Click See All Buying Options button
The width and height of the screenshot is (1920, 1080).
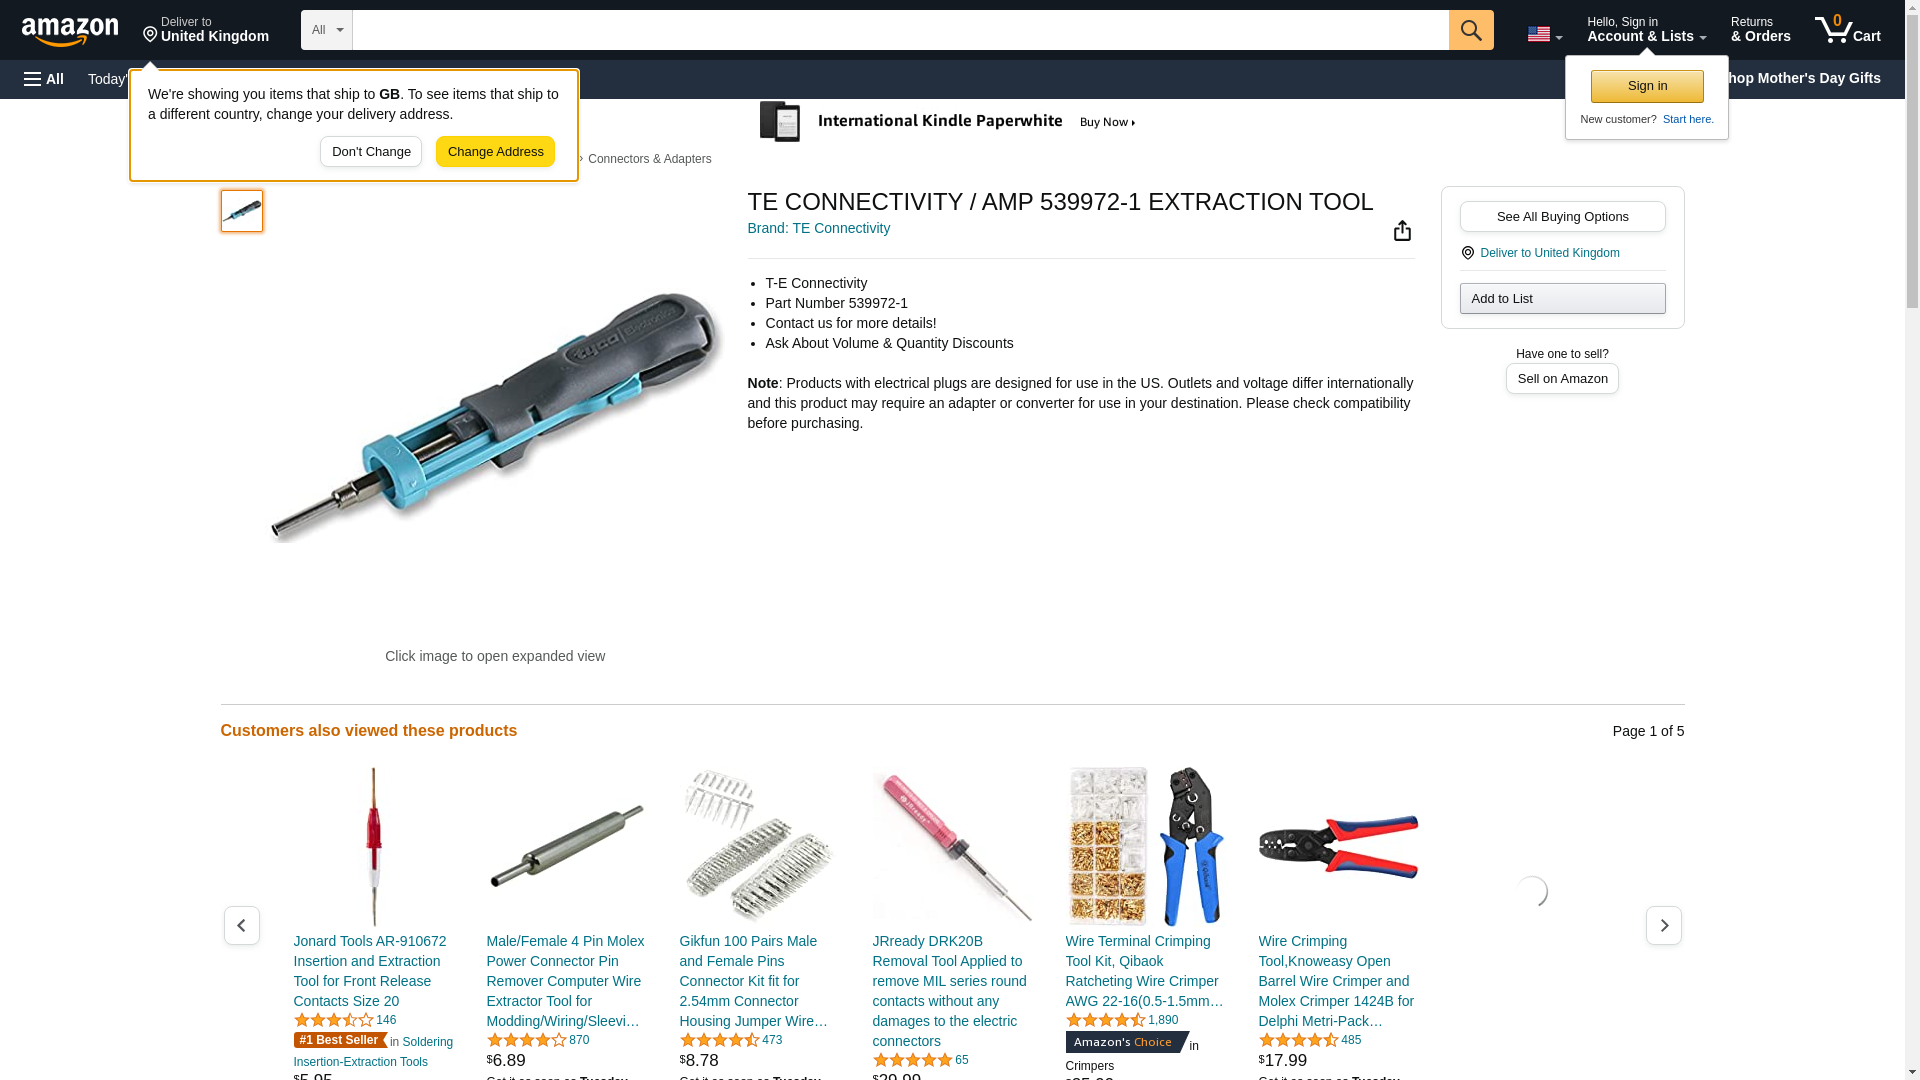click(1562, 217)
